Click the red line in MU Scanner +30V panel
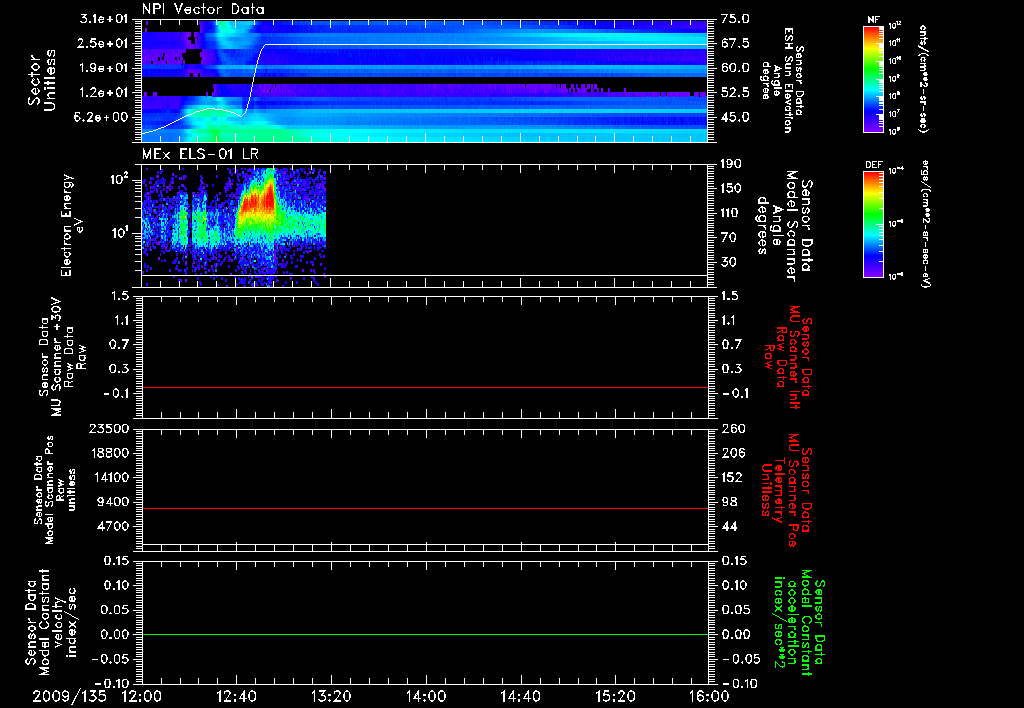Viewport: 1024px width, 708px height. click(x=425, y=387)
